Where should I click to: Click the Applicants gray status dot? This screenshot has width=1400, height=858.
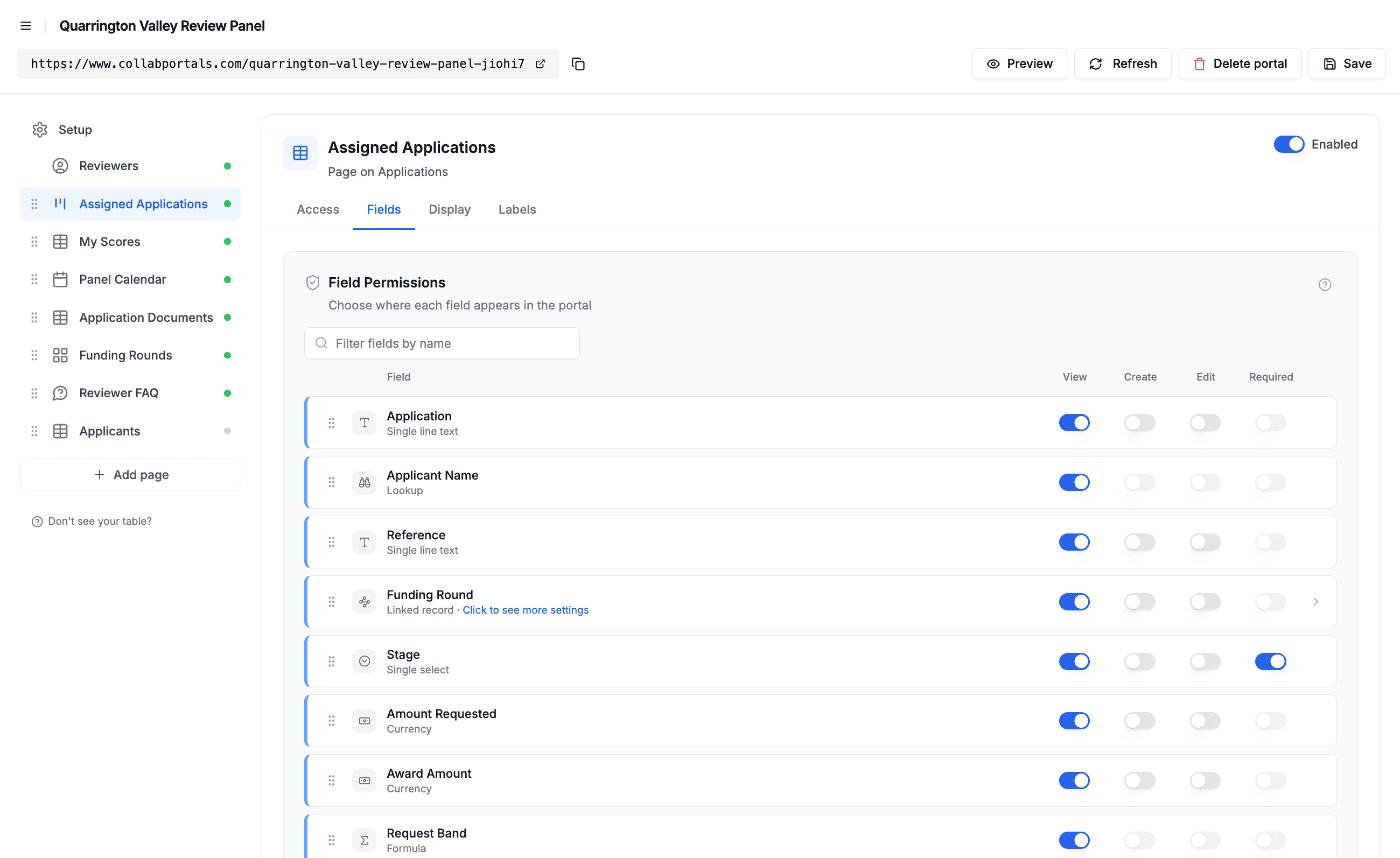coord(227,431)
